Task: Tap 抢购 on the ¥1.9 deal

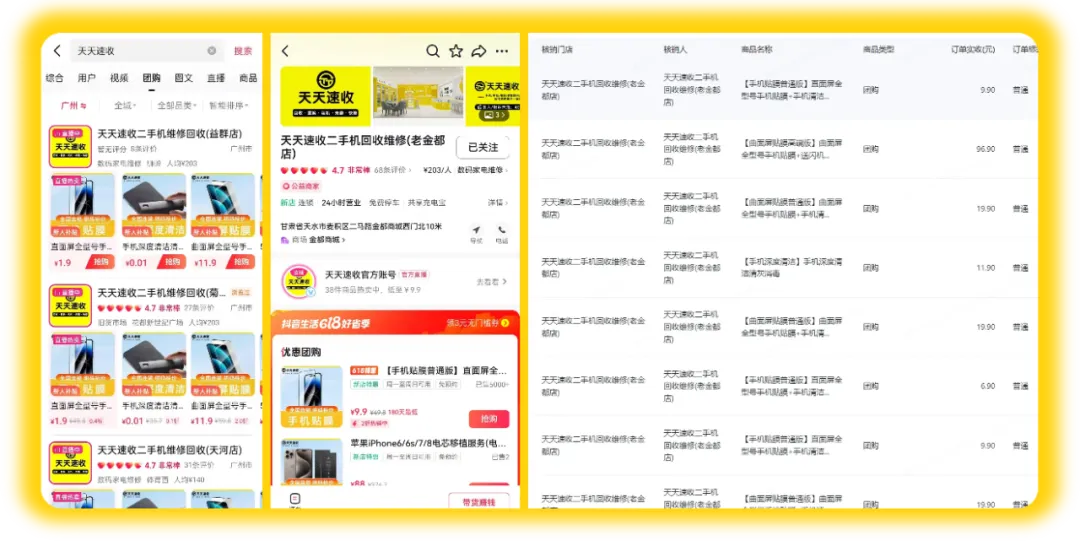Action: tap(101, 262)
